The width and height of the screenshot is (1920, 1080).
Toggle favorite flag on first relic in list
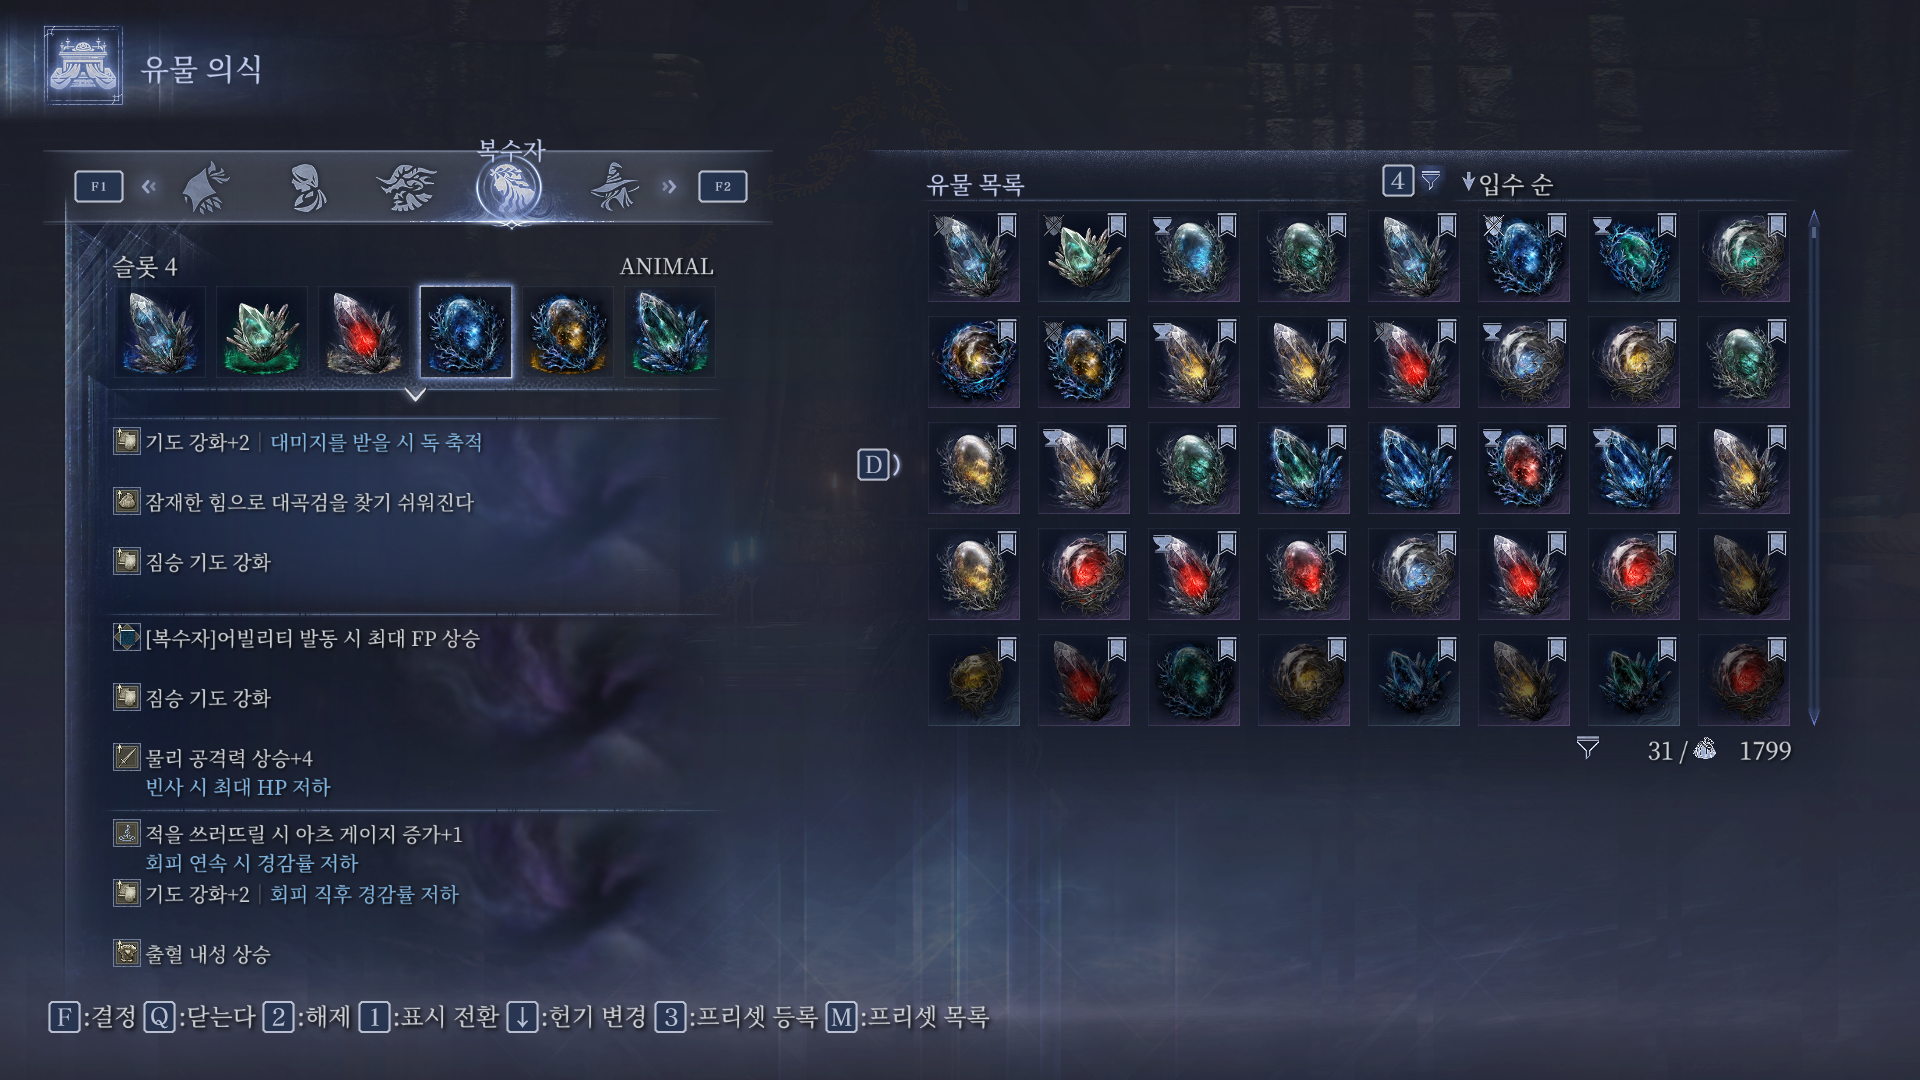point(1007,224)
